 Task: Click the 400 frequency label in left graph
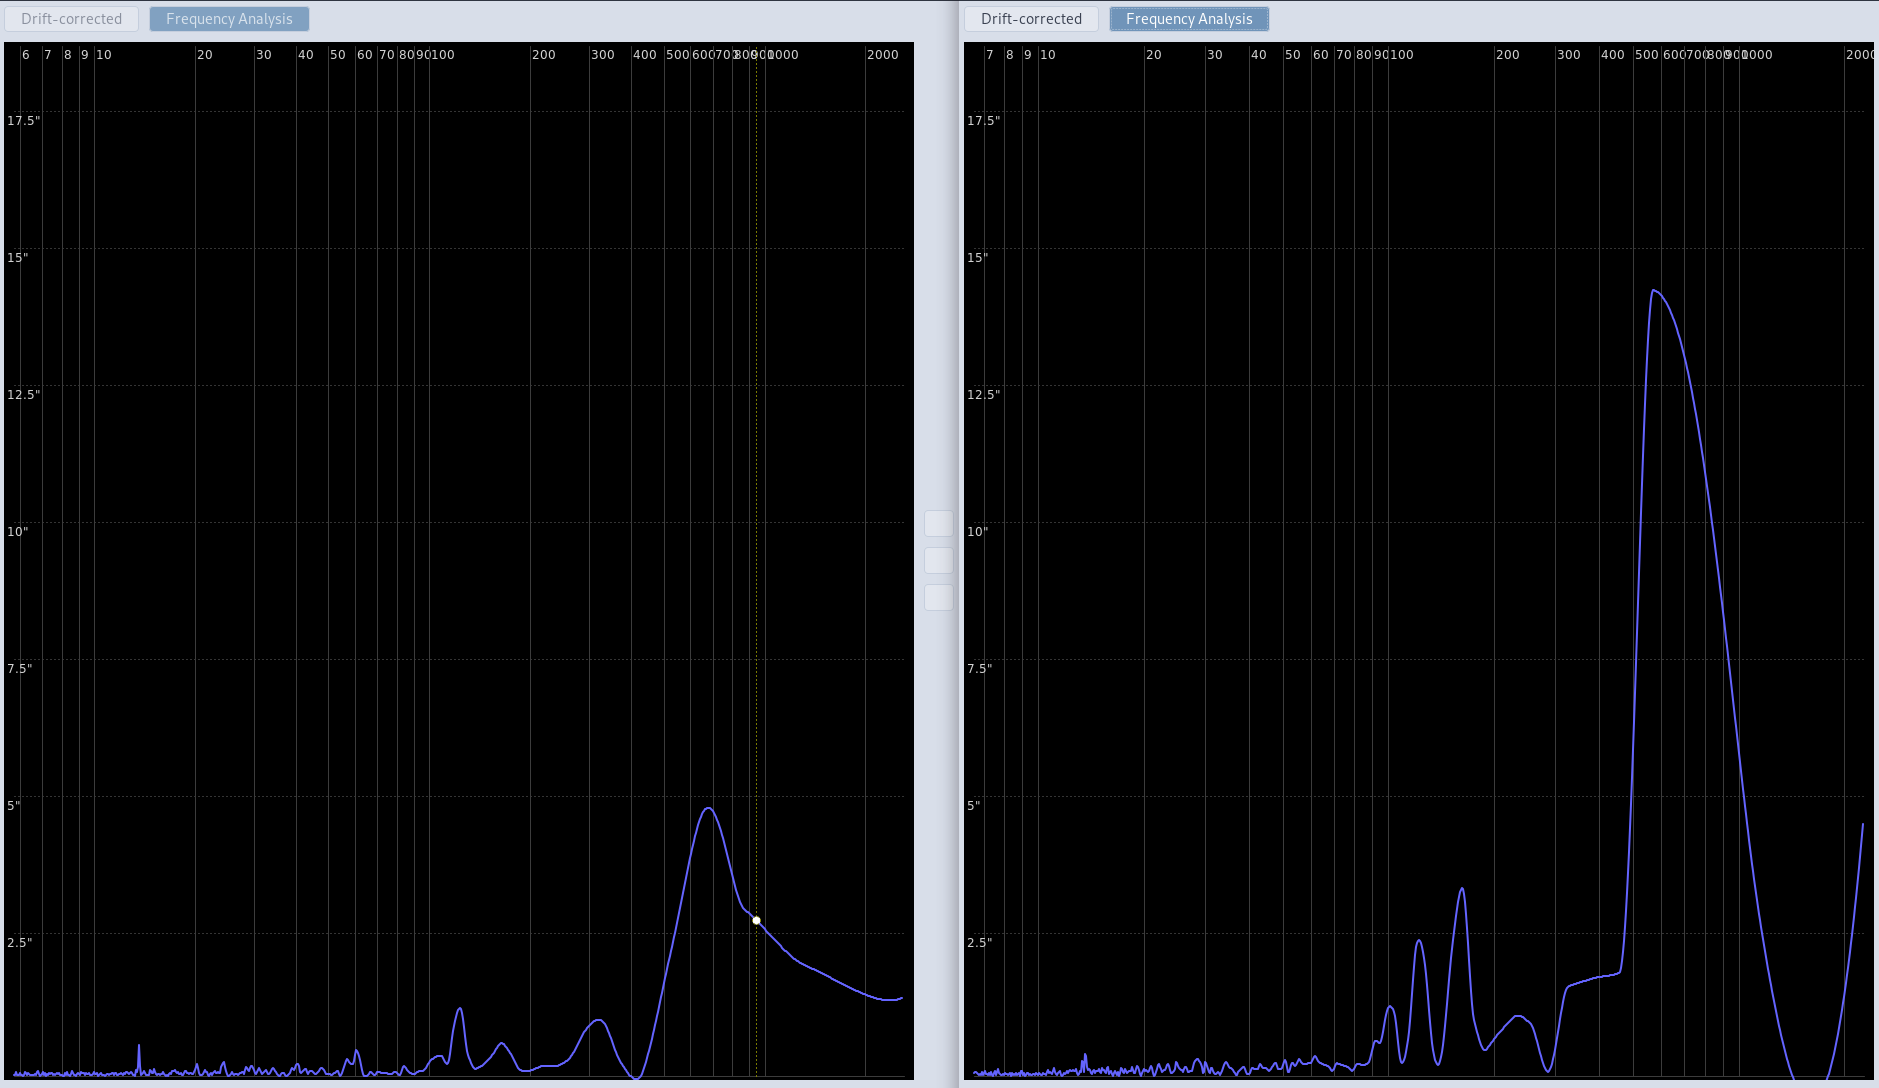(645, 55)
